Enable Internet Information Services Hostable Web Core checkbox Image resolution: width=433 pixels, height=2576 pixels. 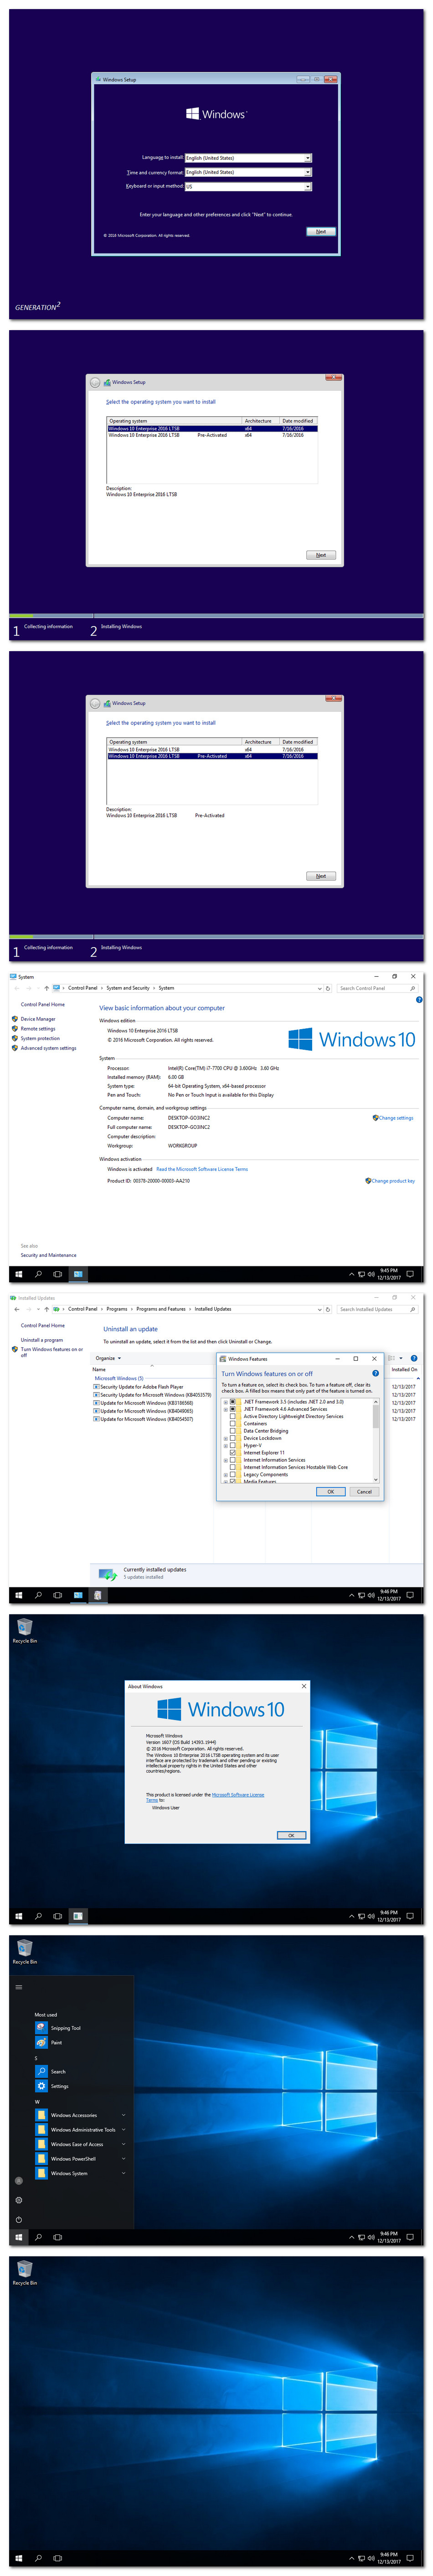click(x=233, y=1467)
